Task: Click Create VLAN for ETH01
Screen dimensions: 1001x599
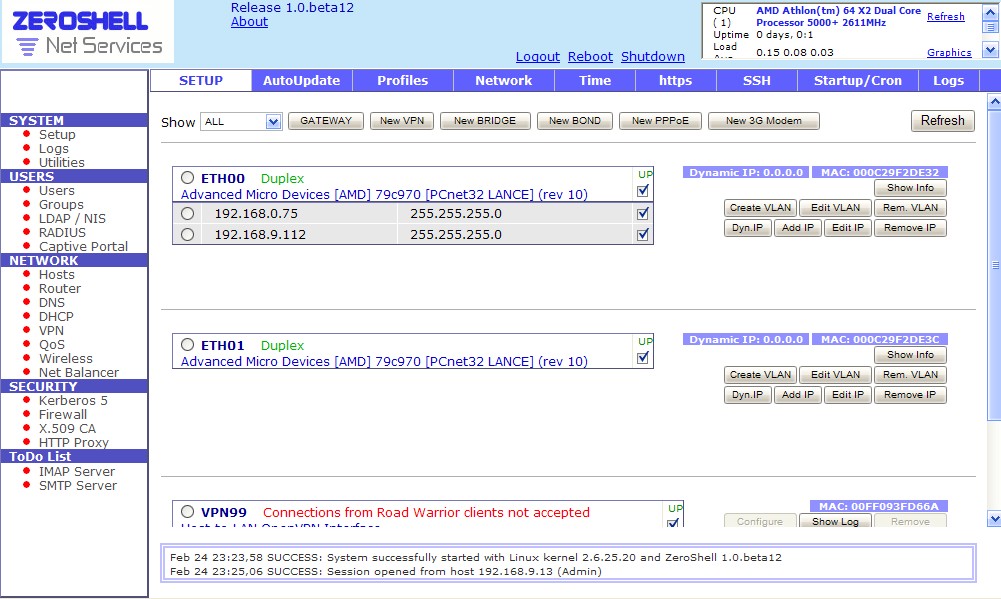Action: tap(760, 375)
